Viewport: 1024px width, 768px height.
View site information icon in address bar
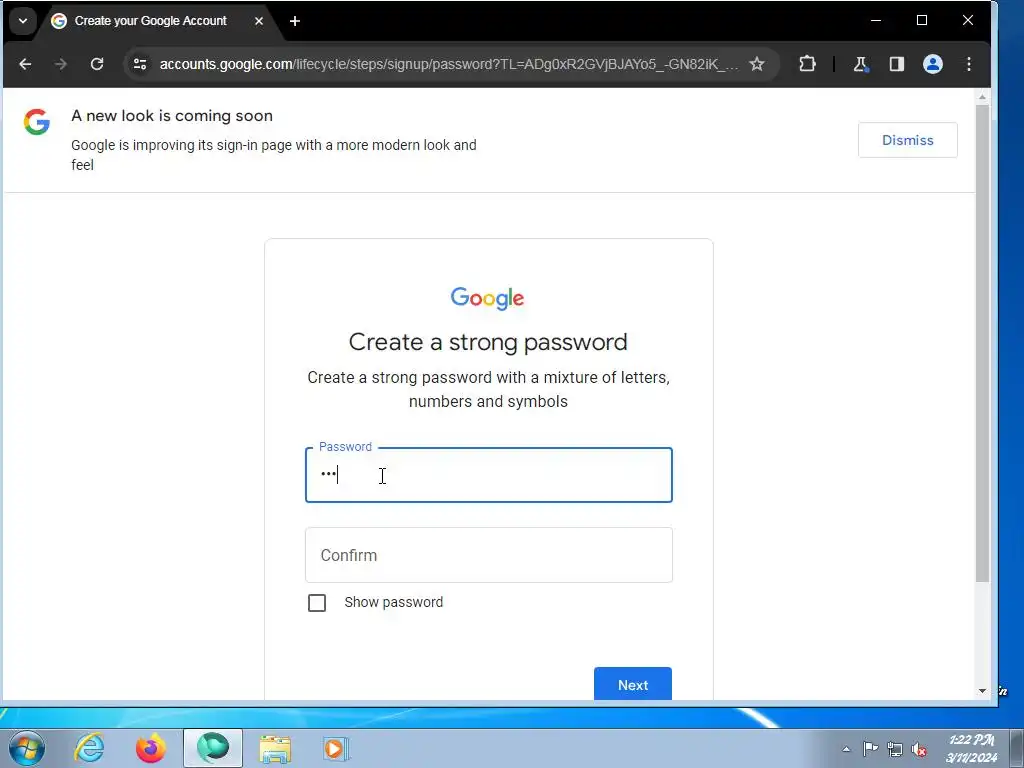coord(140,64)
